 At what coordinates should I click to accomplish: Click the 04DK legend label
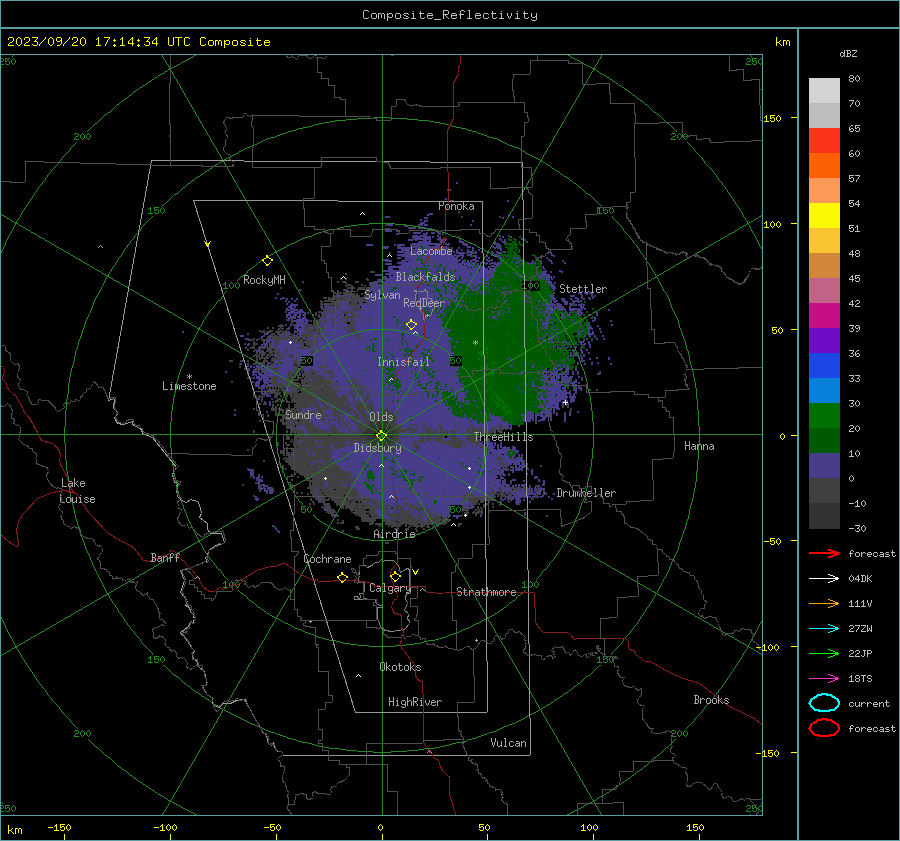[860, 579]
